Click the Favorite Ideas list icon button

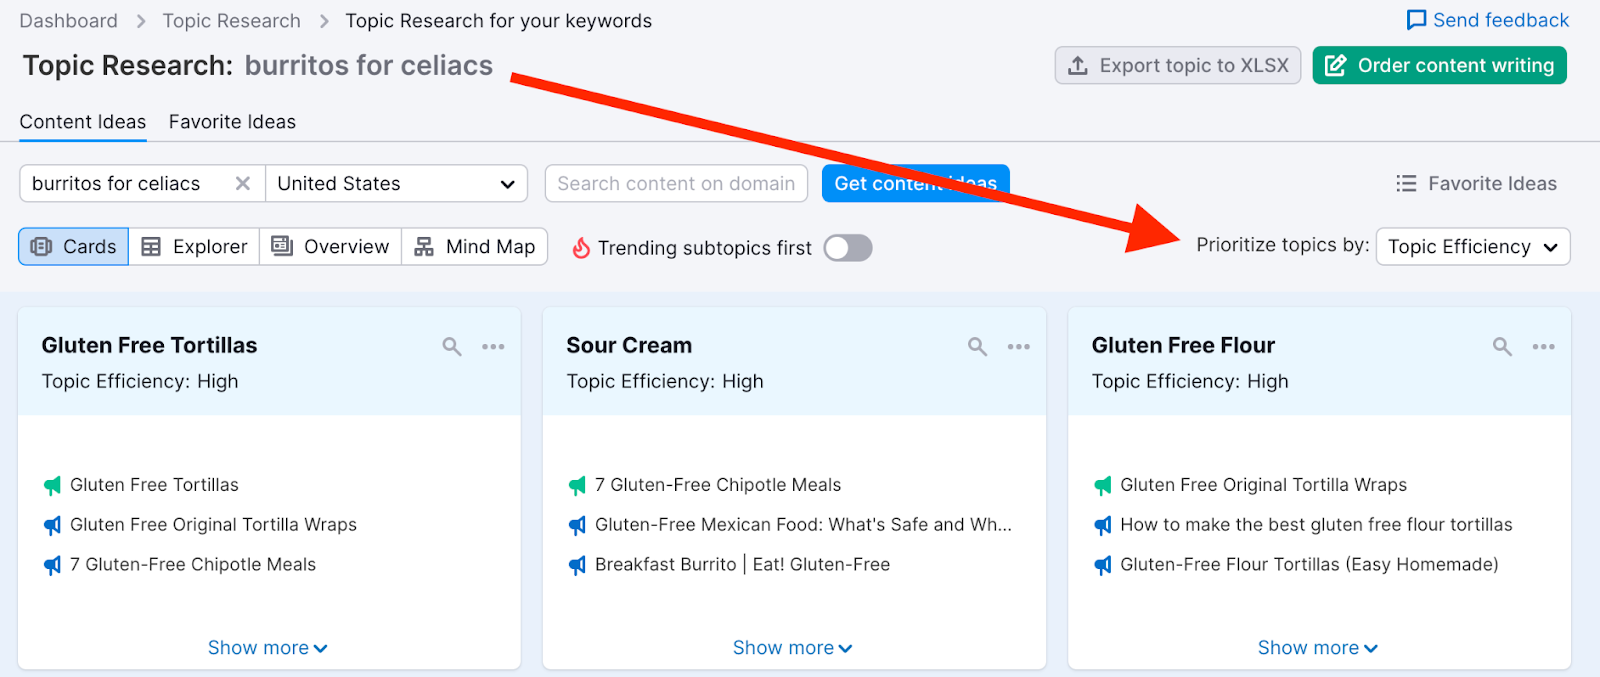[x=1406, y=184]
